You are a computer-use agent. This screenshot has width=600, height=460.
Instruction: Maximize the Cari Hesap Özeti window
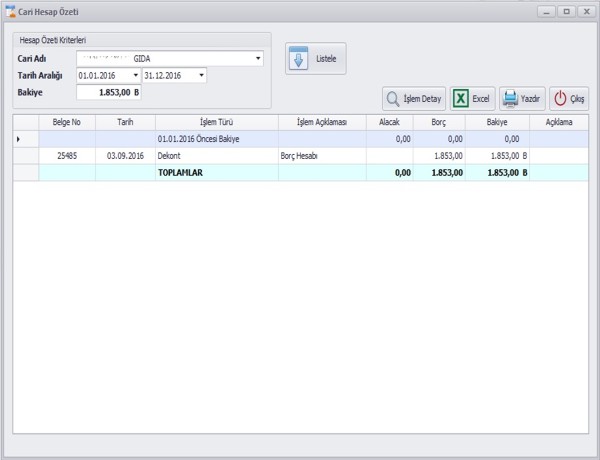tap(566, 12)
